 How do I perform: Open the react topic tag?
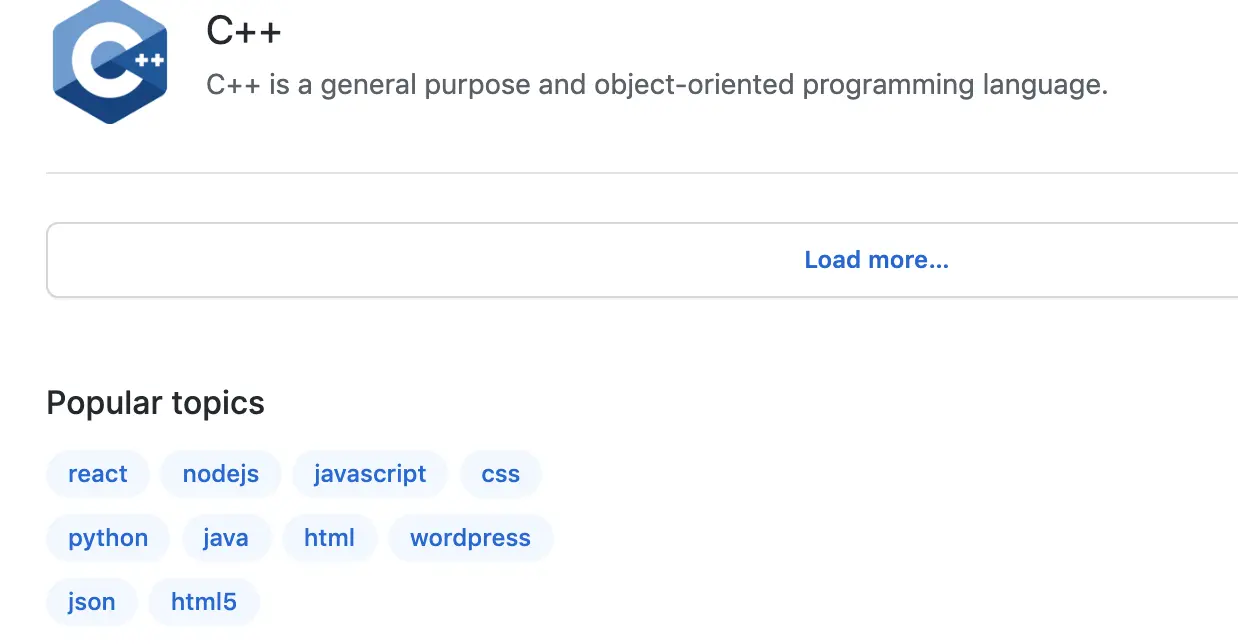98,474
